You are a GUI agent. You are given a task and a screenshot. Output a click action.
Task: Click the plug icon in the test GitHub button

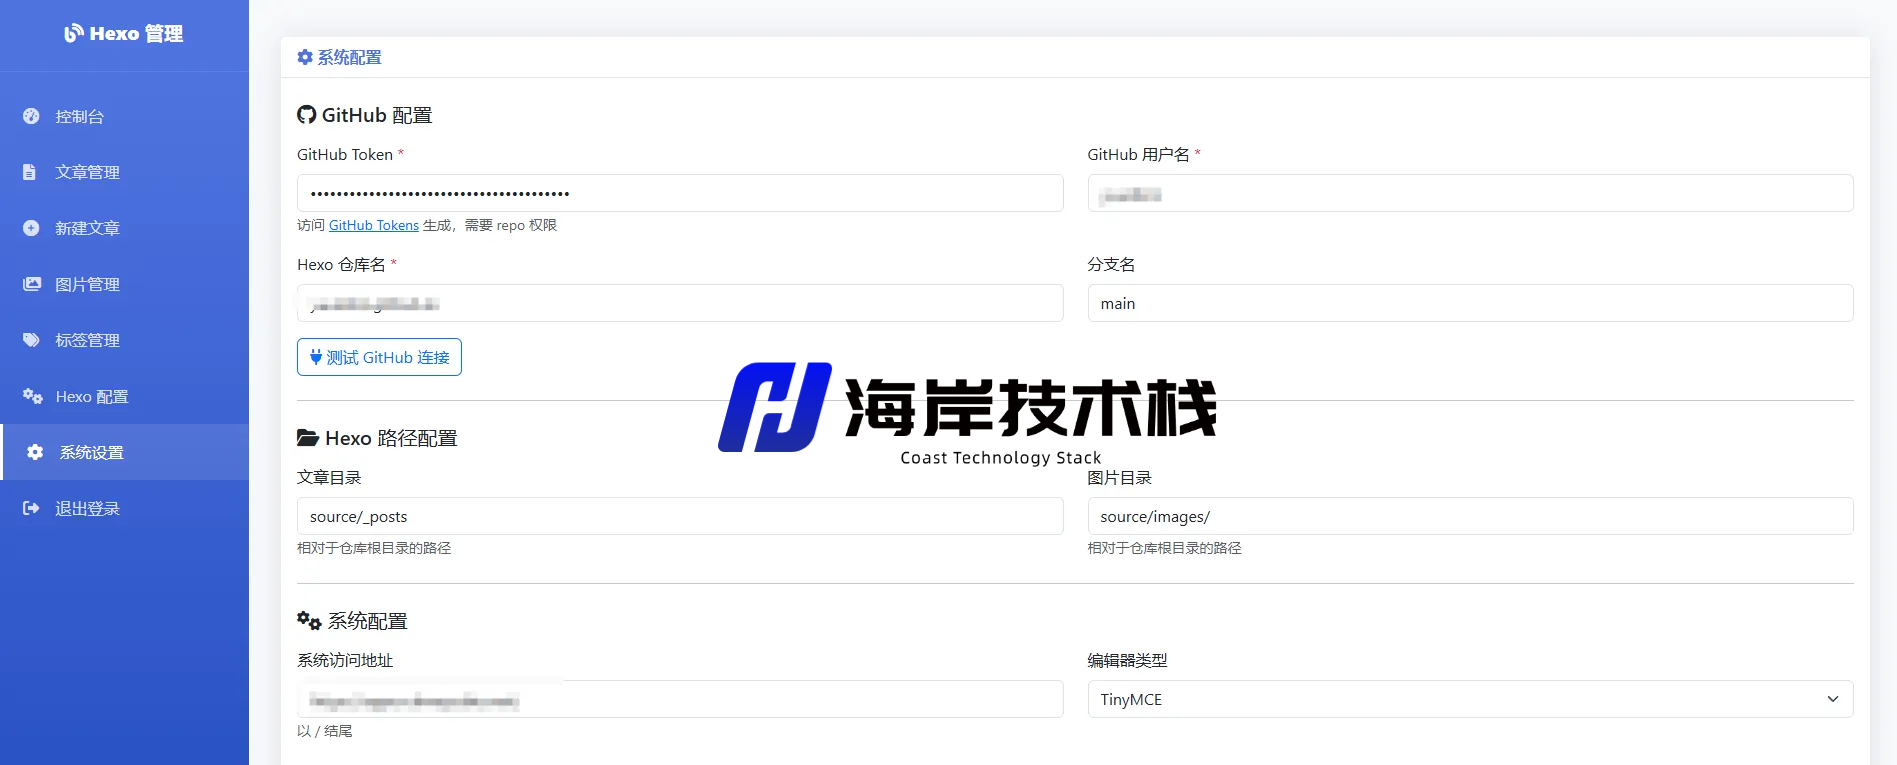click(x=316, y=357)
